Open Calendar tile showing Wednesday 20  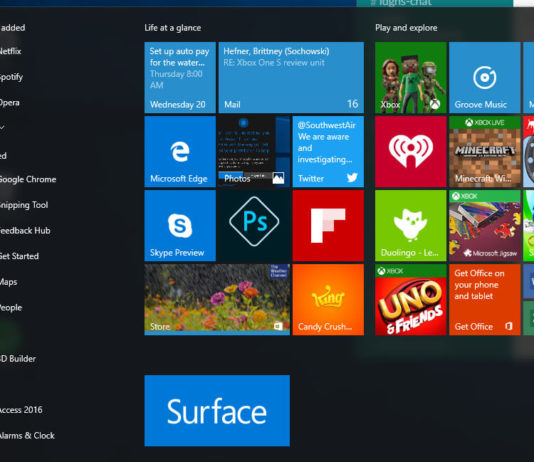coord(180,78)
